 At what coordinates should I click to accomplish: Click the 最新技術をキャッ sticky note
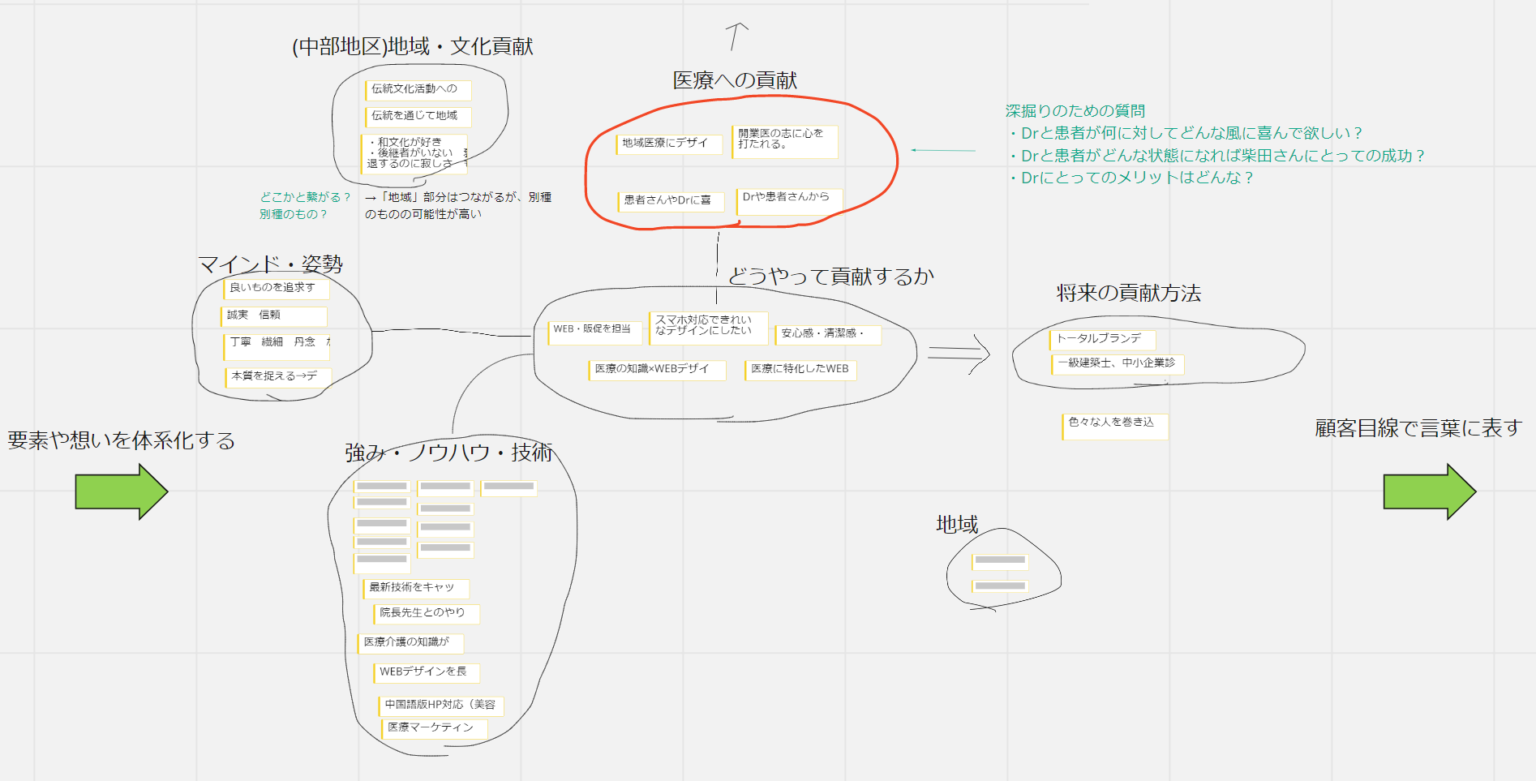click(x=415, y=588)
